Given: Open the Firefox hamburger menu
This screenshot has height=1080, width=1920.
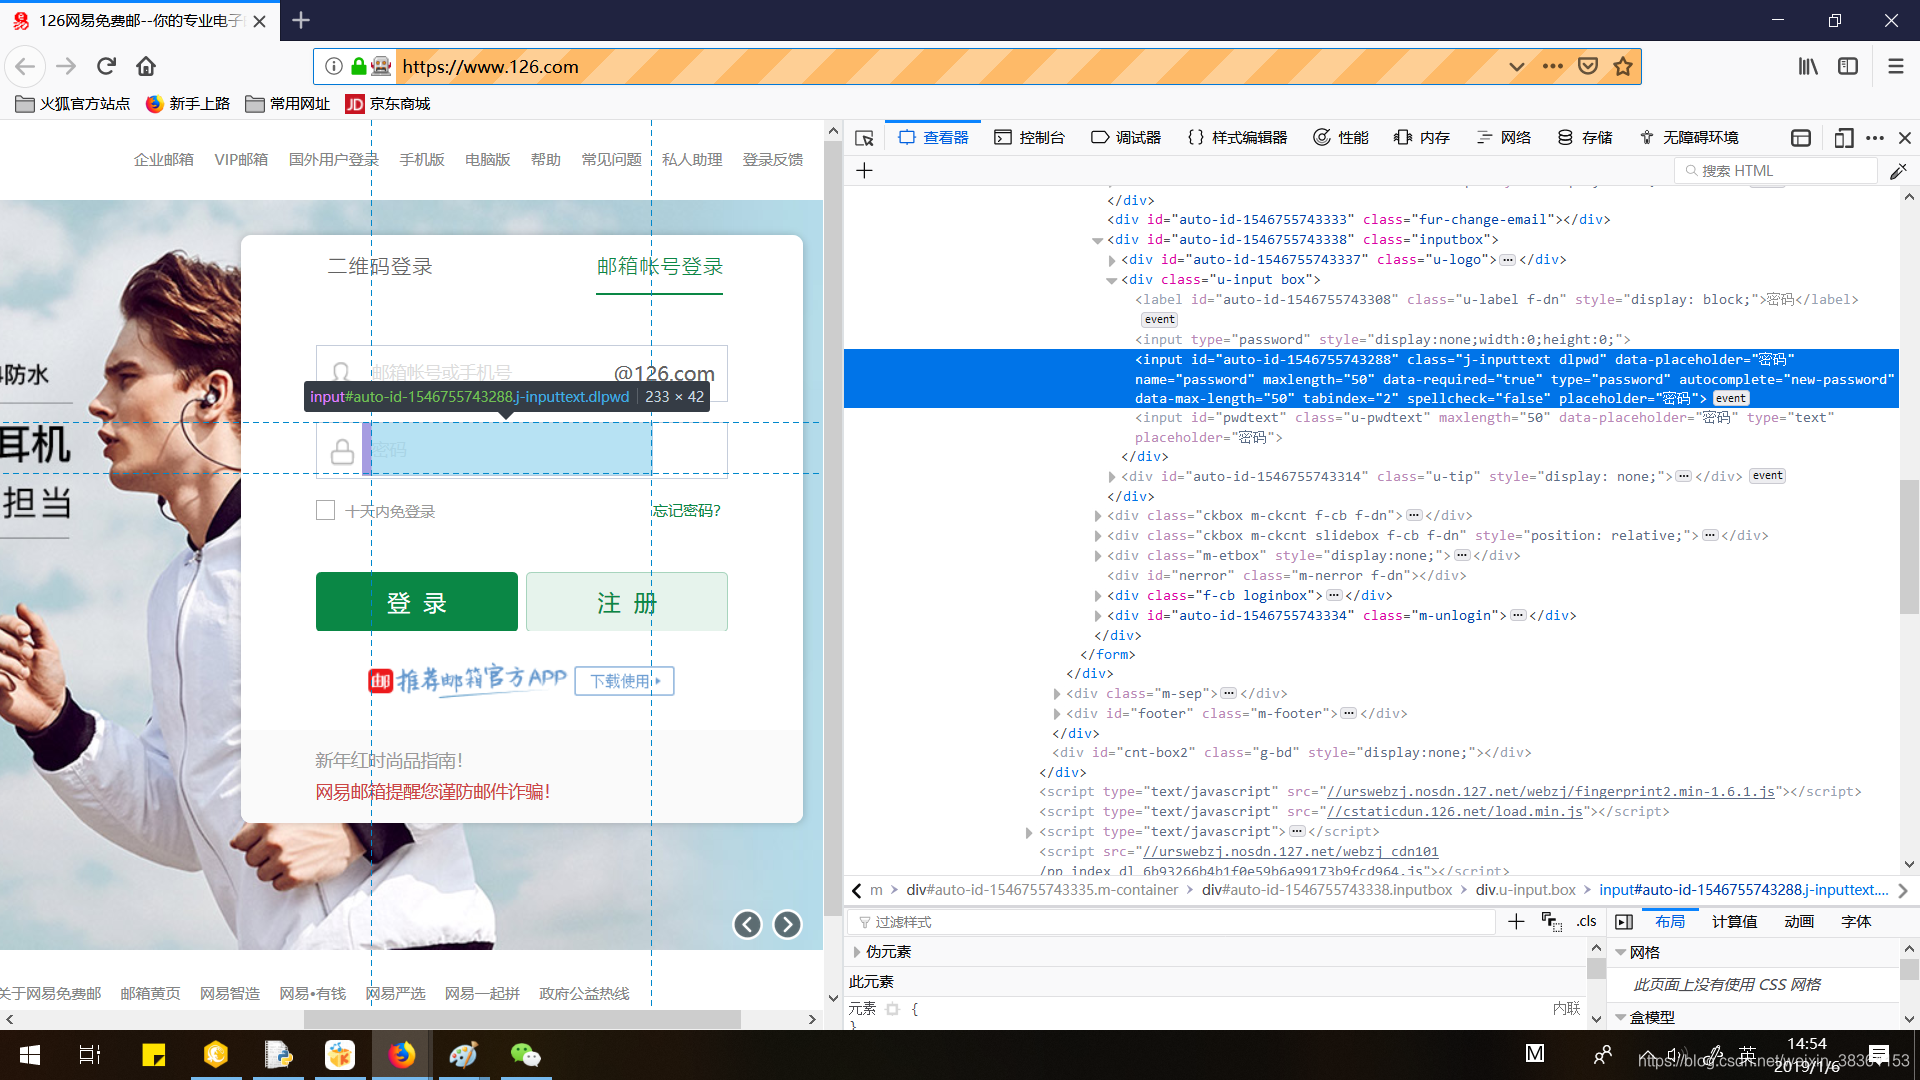Looking at the screenshot, I should [1895, 66].
